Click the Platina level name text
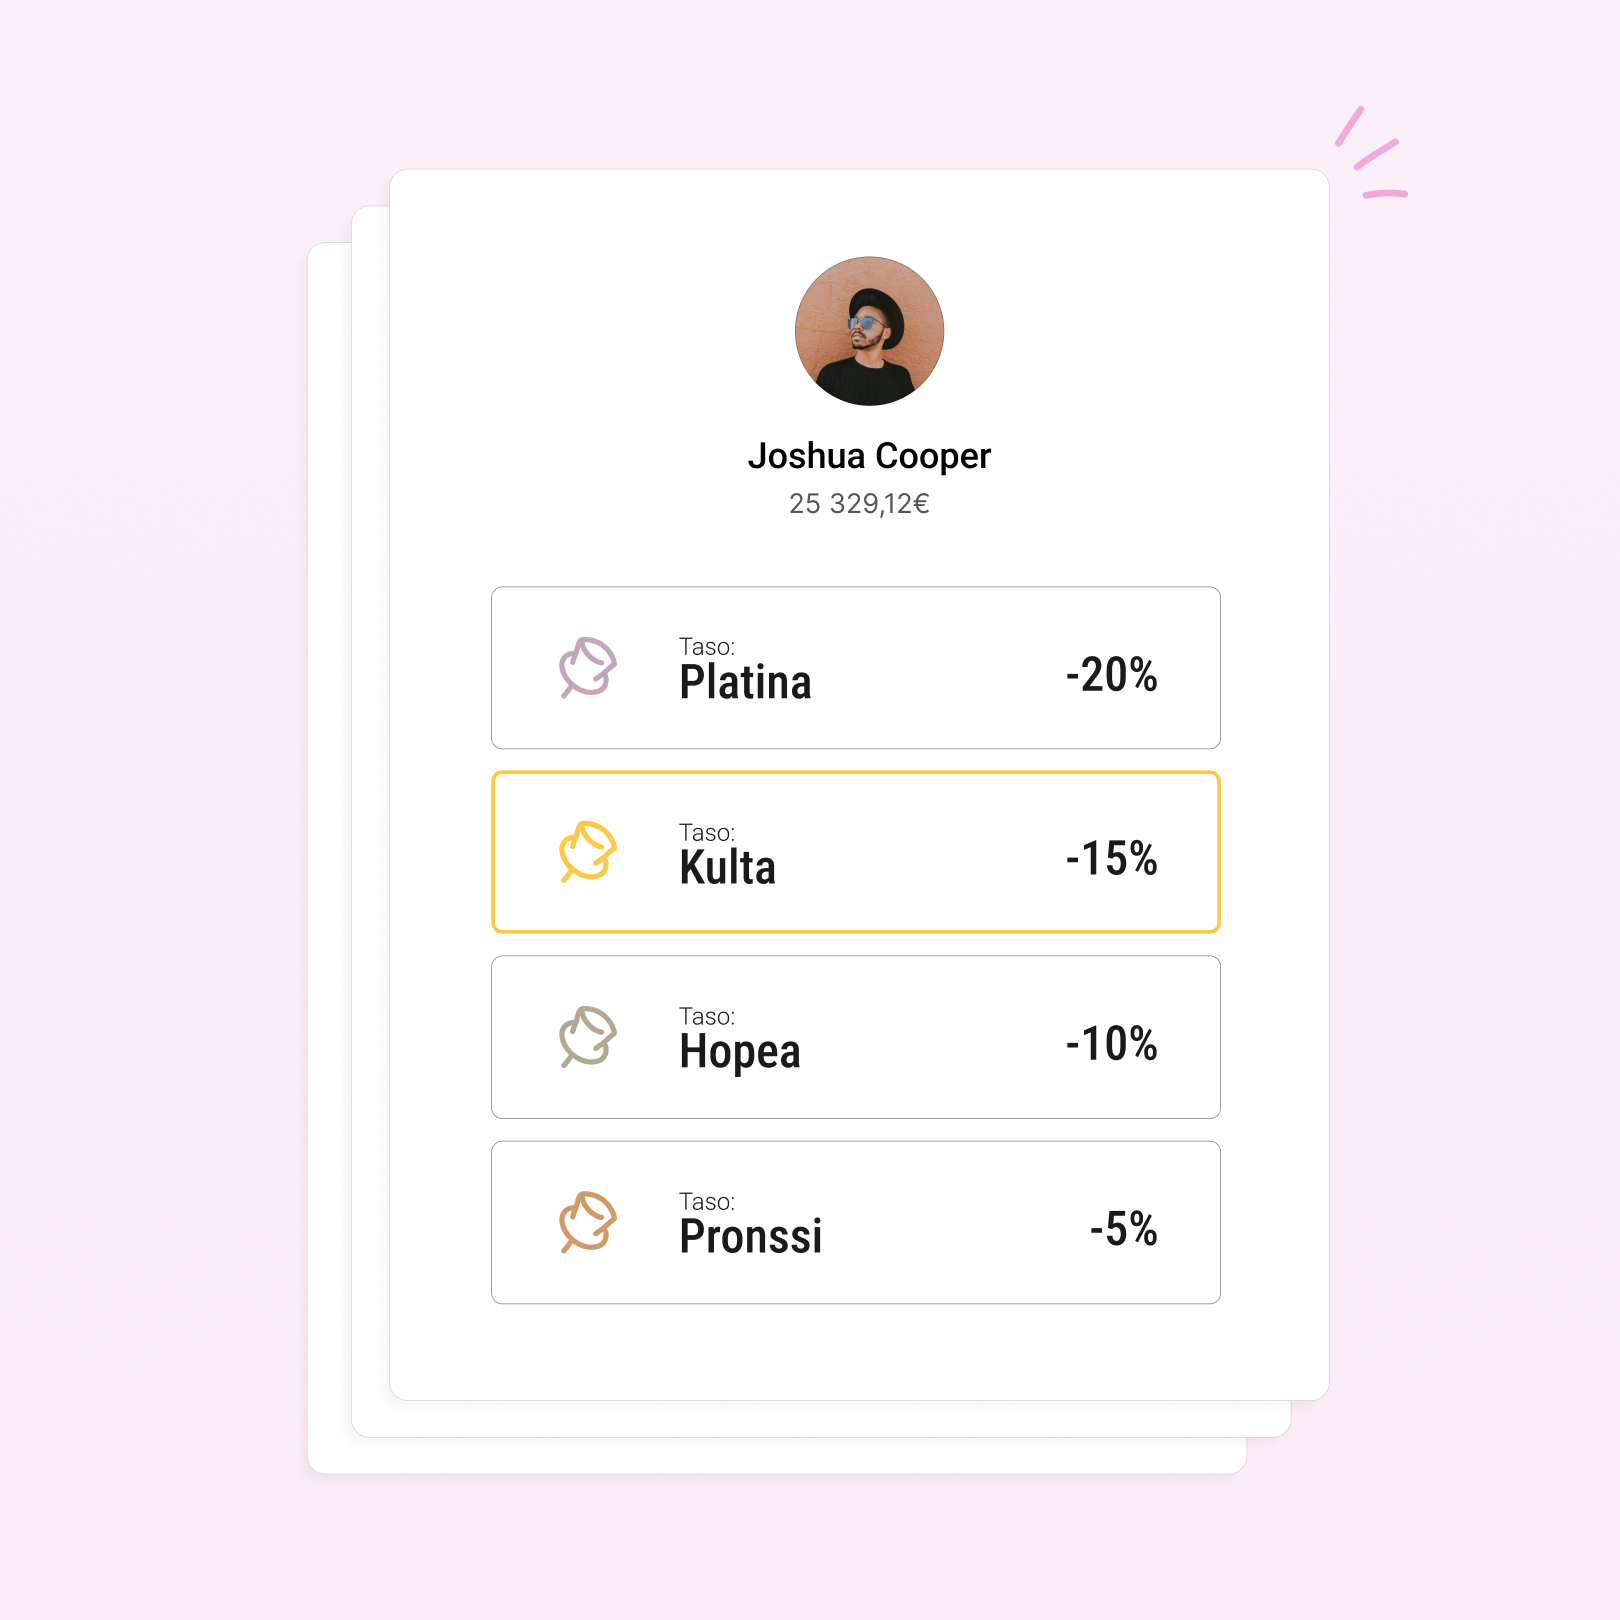This screenshot has width=1620, height=1620. 745,683
